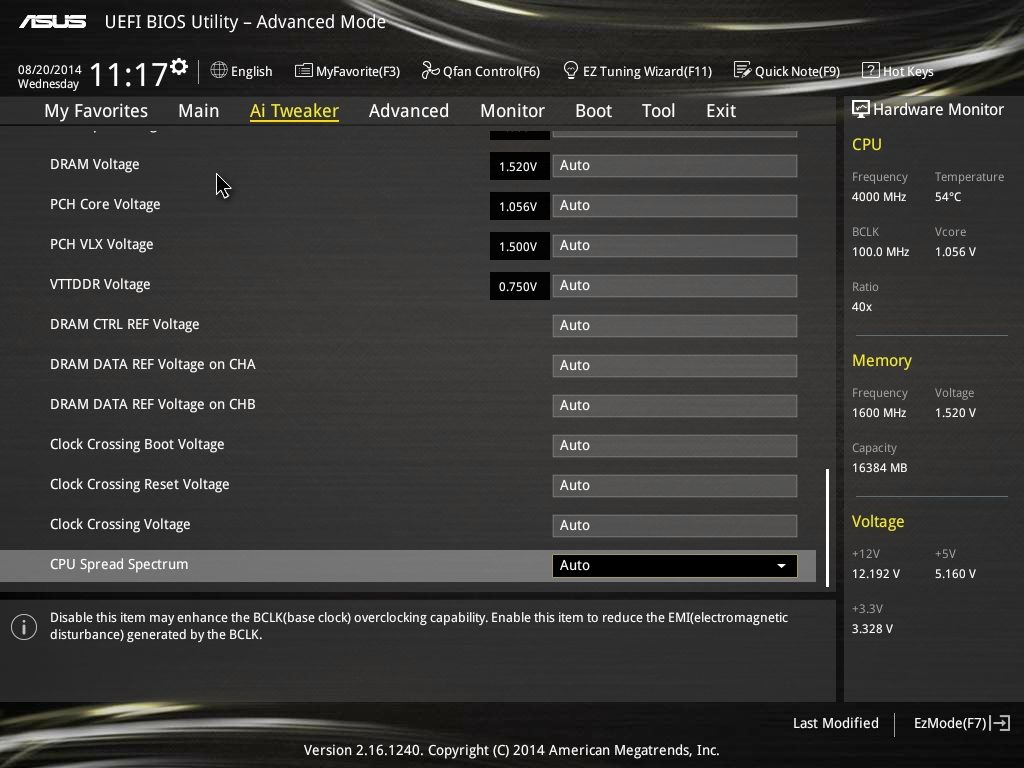The height and width of the screenshot is (768, 1024).
Task: Click the 1.056V PCH core readout
Action: pos(519,206)
